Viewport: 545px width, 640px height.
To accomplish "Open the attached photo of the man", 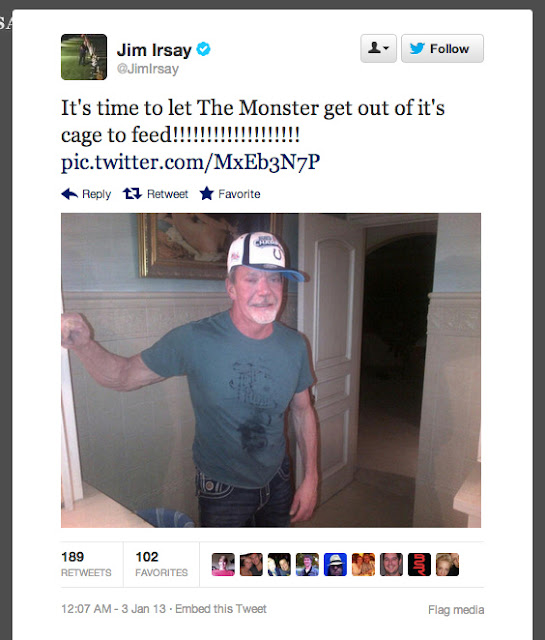I will 271,370.
